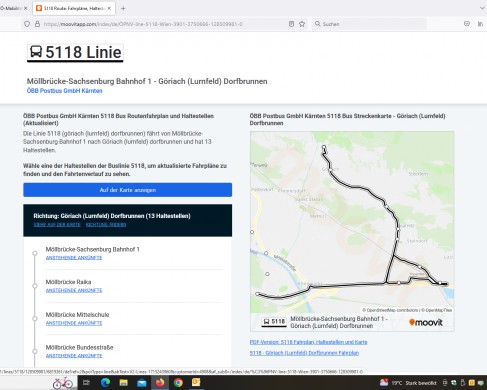Select the Möllbrücke Raika stop name
Viewport: 487px width, 390px height.
coord(68,282)
